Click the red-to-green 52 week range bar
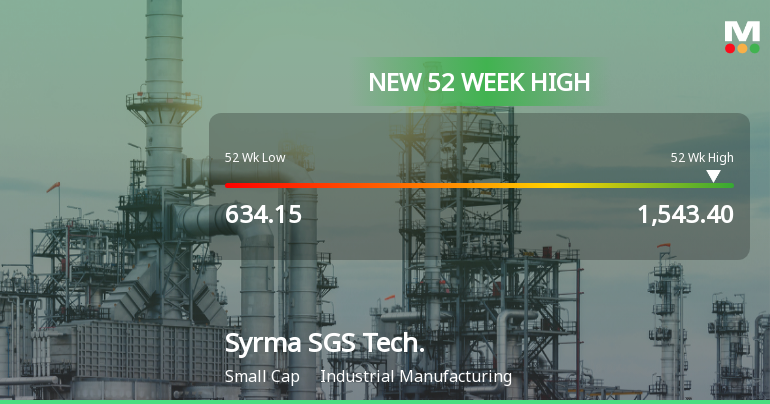 point(479,186)
